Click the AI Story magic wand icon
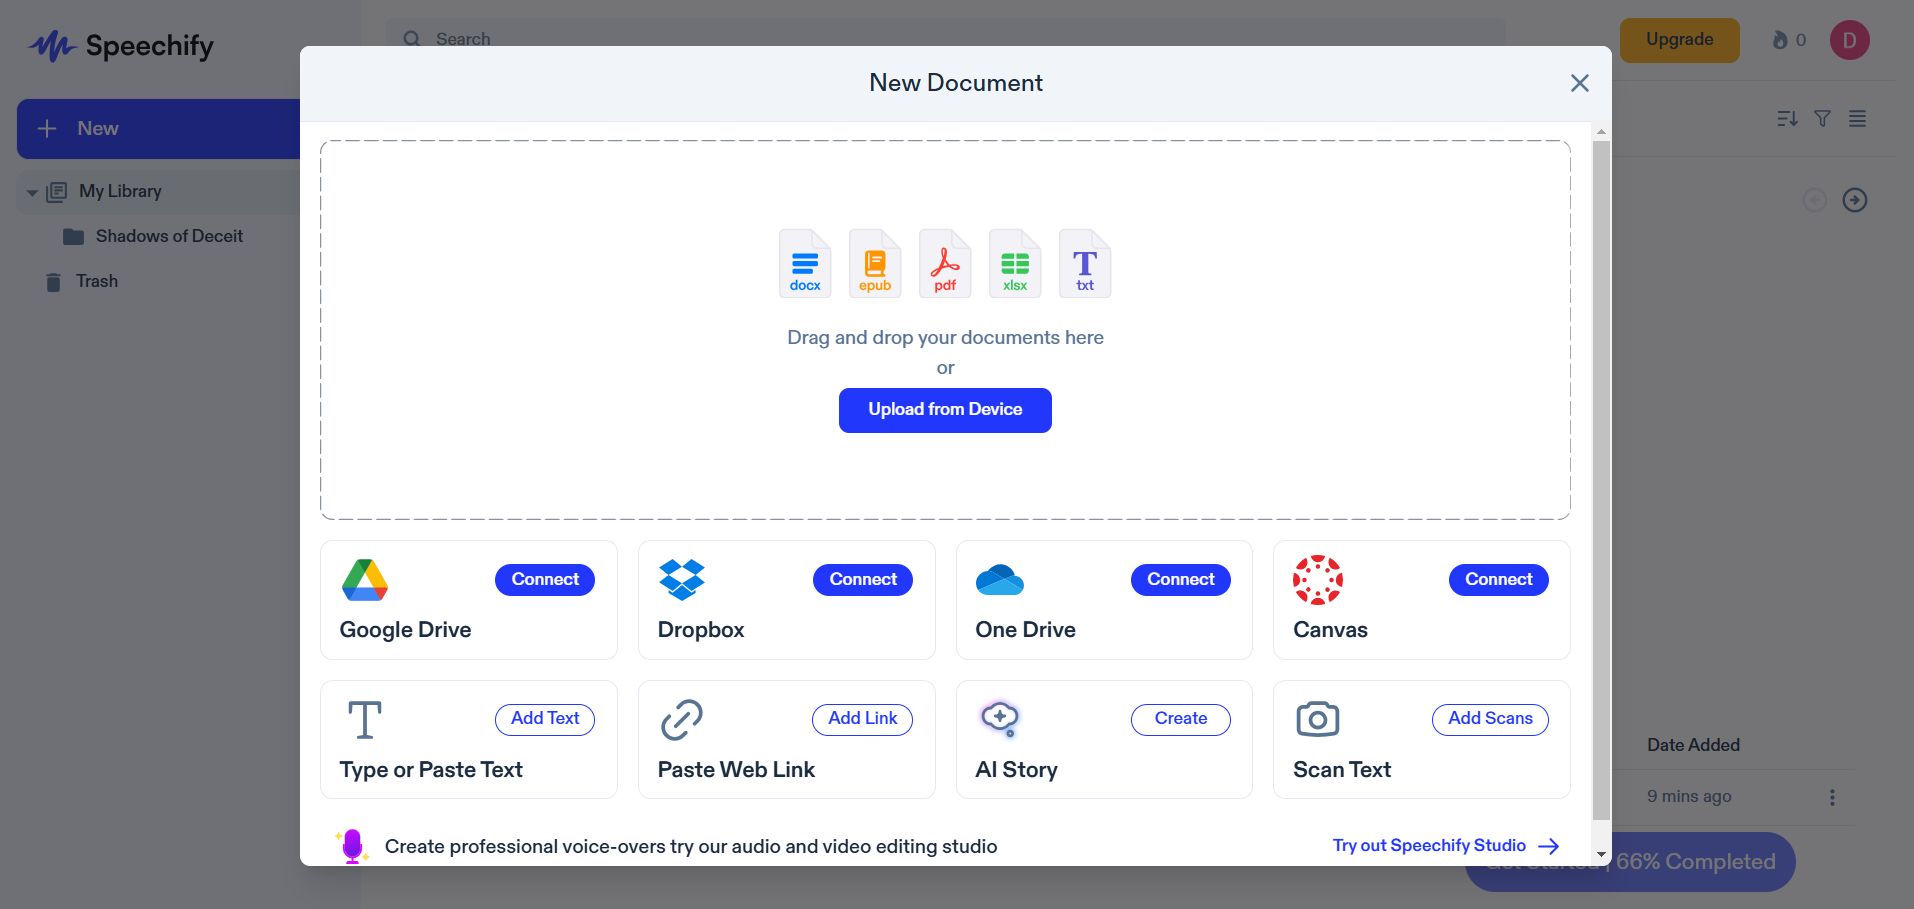Image resolution: width=1914 pixels, height=909 pixels. tap(999, 719)
